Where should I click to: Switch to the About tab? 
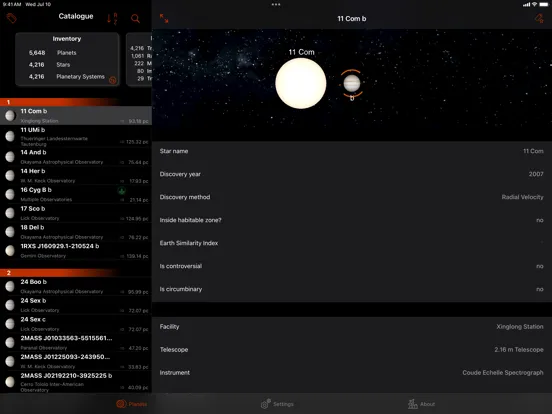[421, 404]
